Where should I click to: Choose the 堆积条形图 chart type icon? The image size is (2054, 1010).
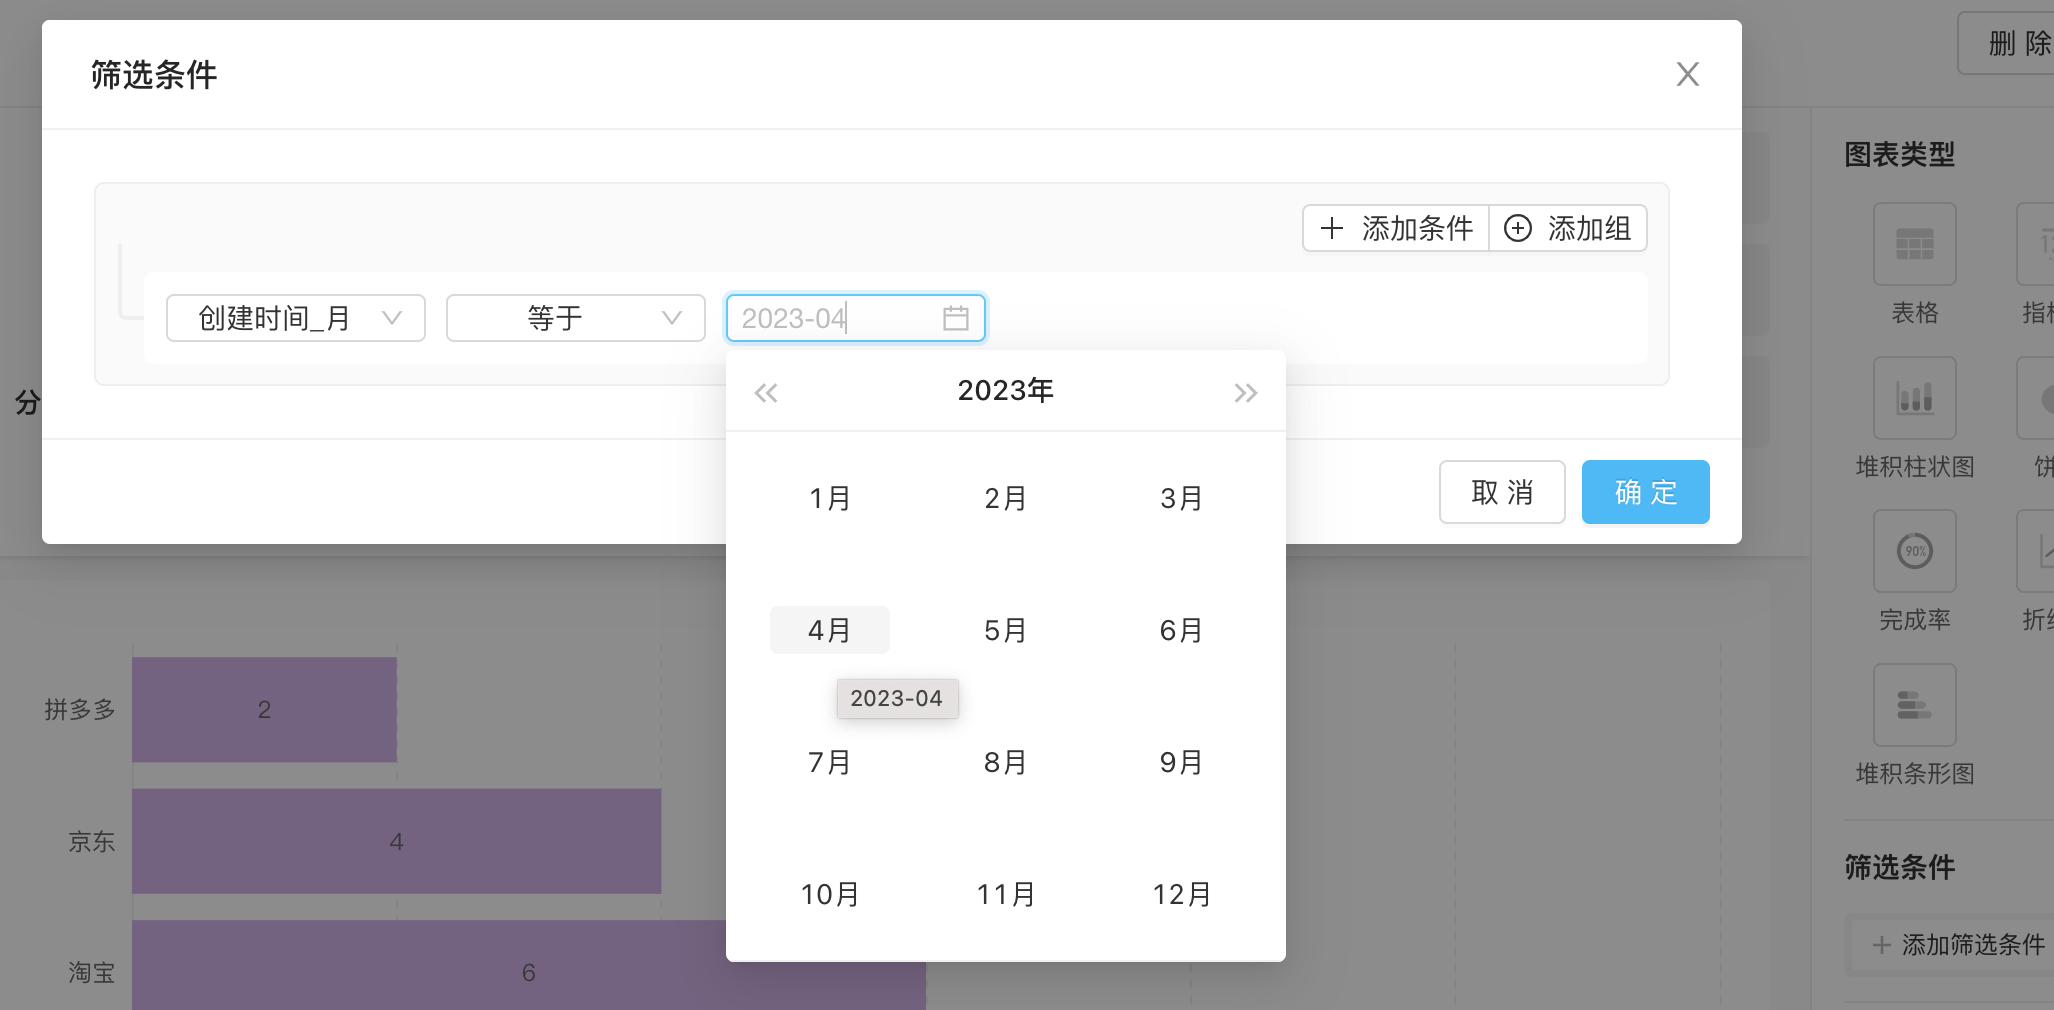point(1915,705)
